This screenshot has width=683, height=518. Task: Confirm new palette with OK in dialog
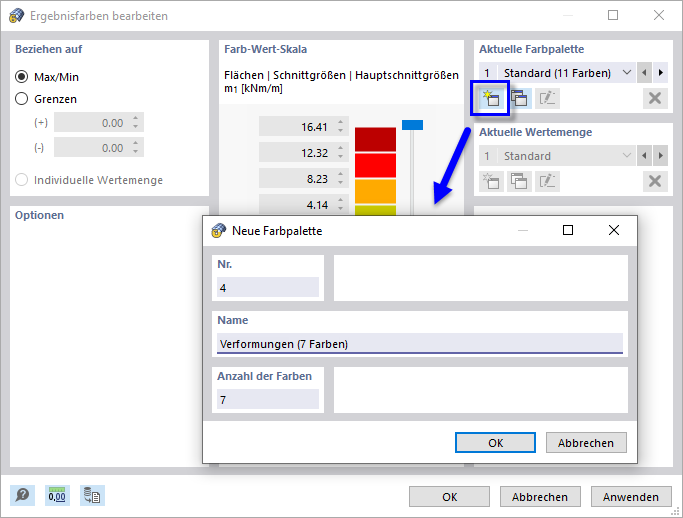(x=495, y=443)
